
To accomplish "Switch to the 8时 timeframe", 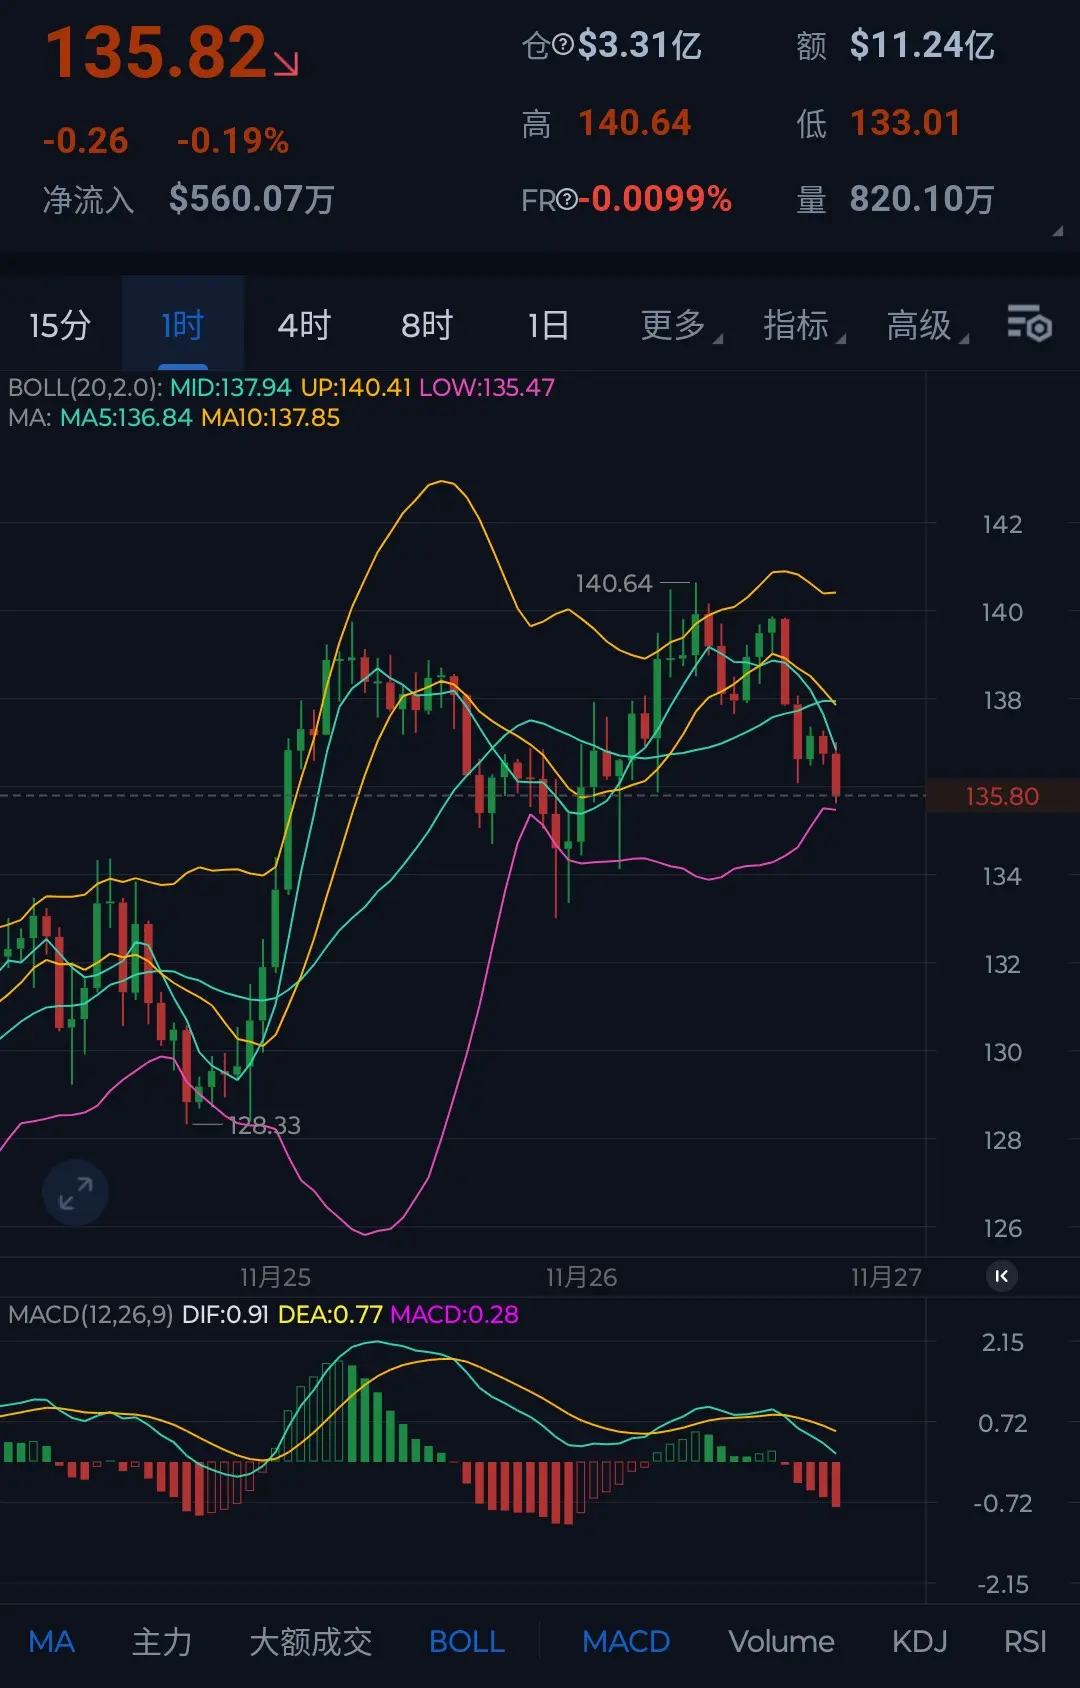I will (427, 325).
